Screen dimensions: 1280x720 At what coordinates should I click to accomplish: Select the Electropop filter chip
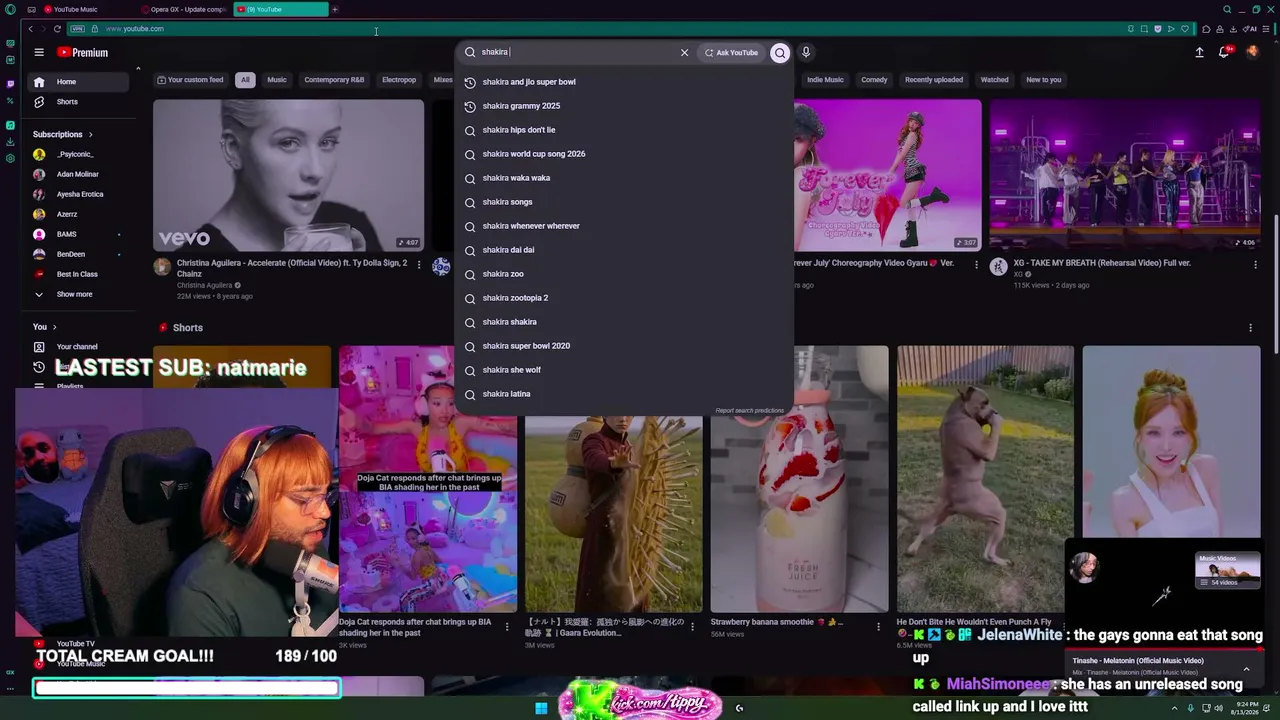click(399, 80)
